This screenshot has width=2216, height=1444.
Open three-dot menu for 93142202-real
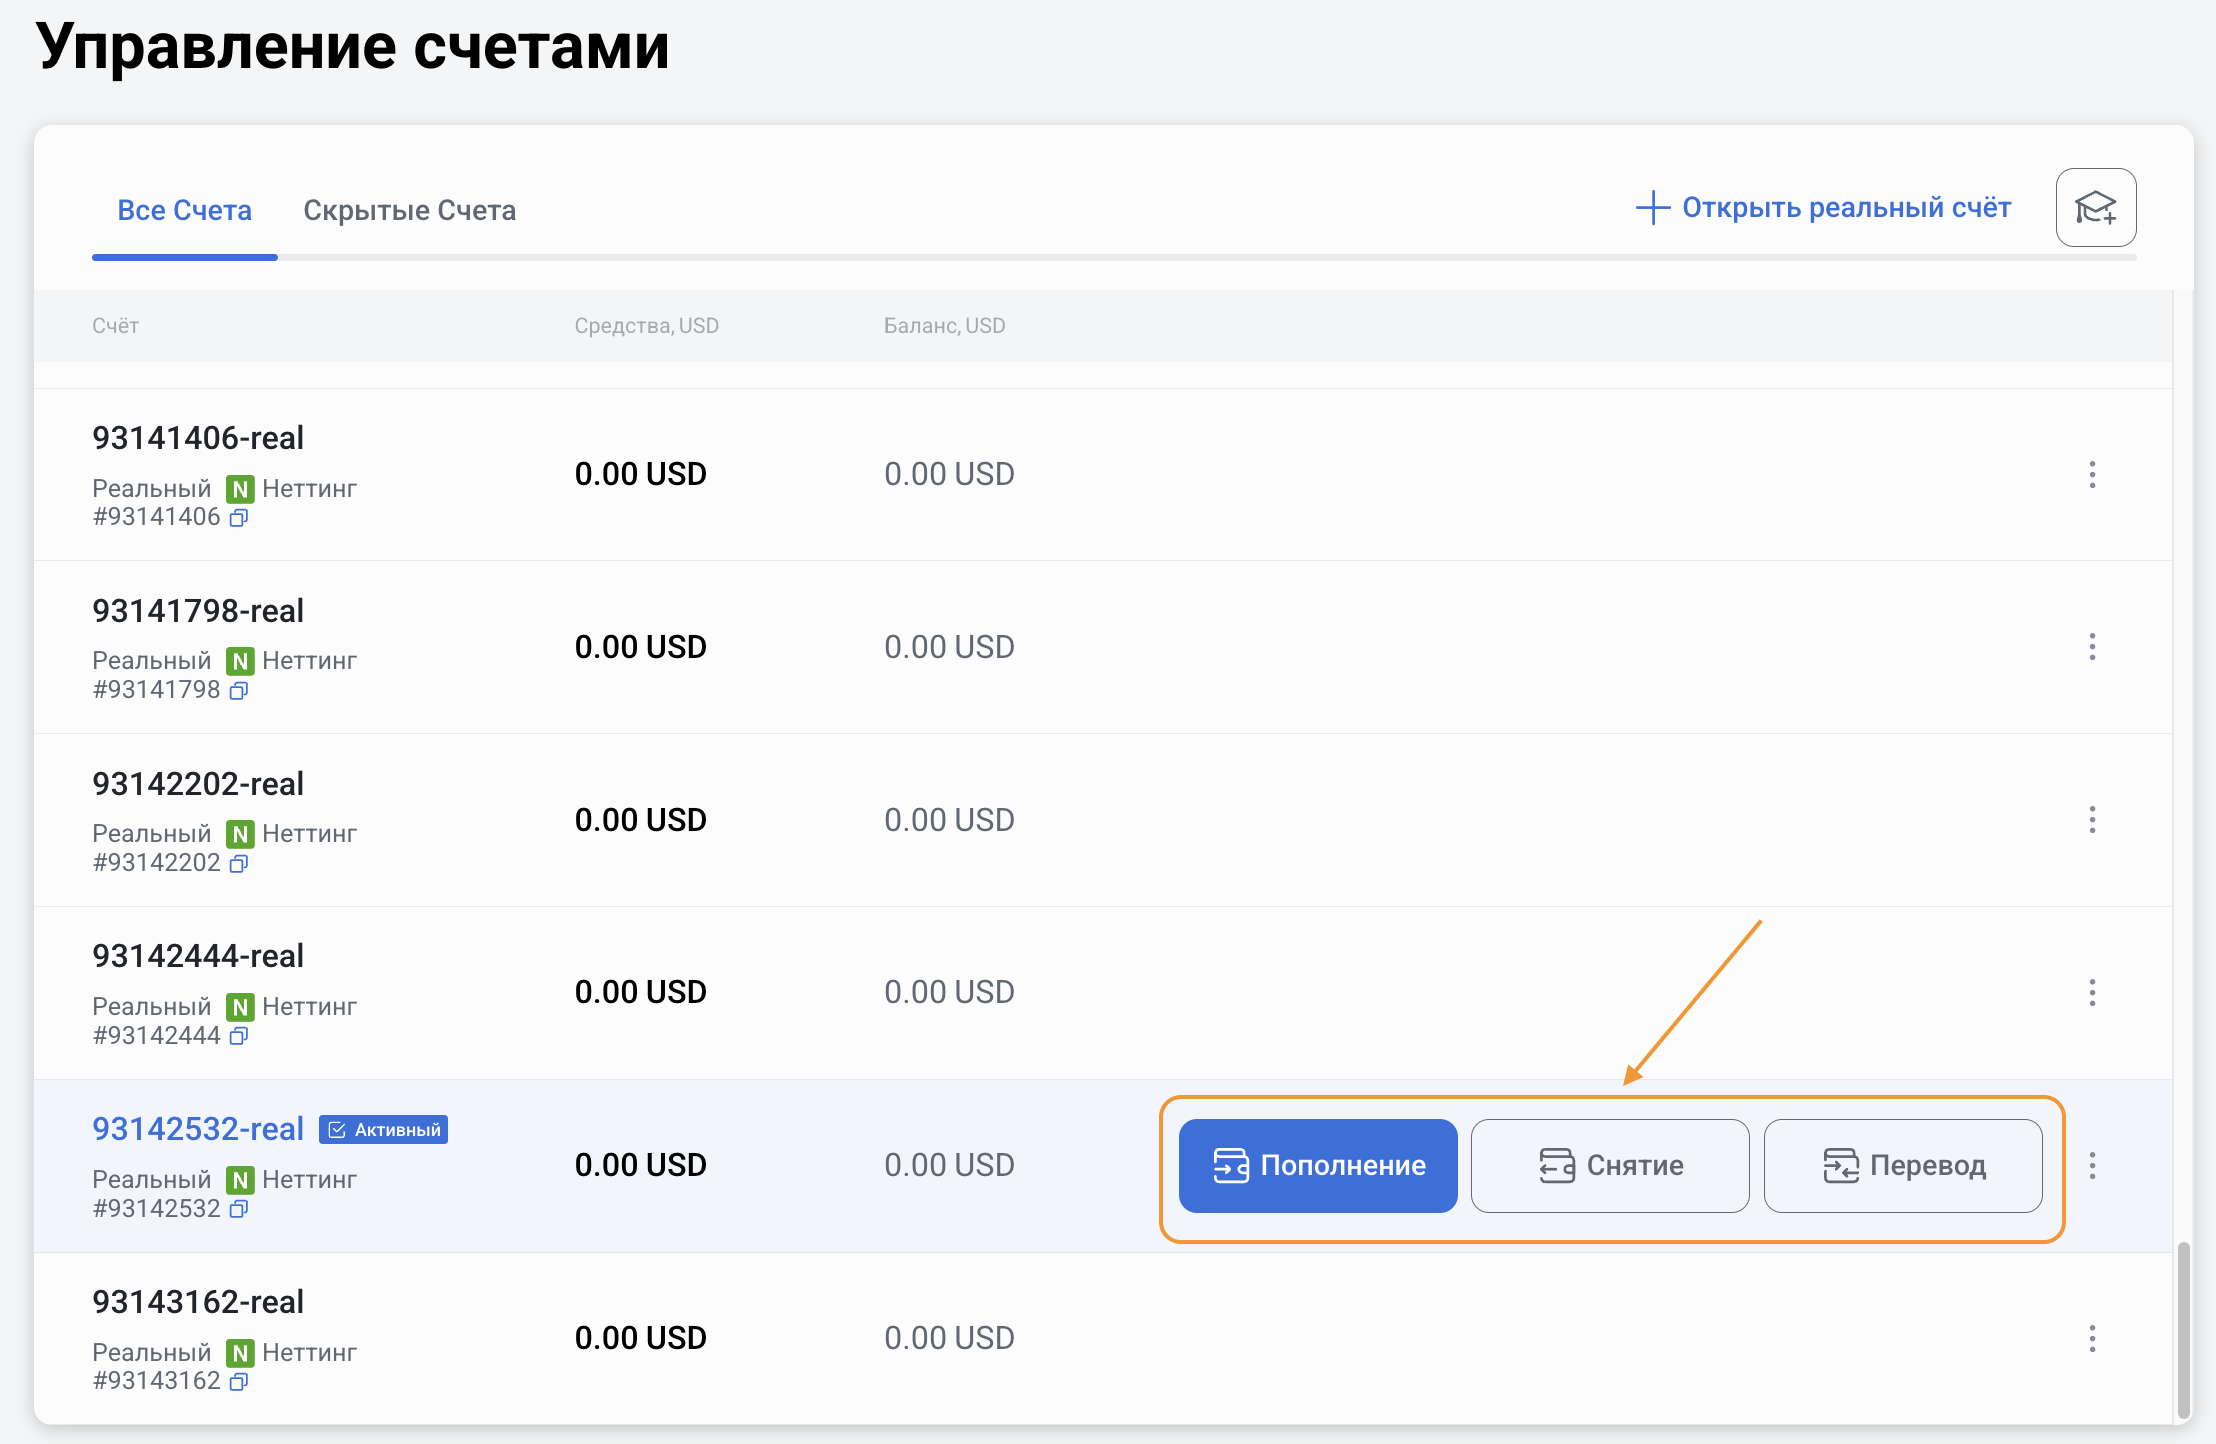point(2091,820)
